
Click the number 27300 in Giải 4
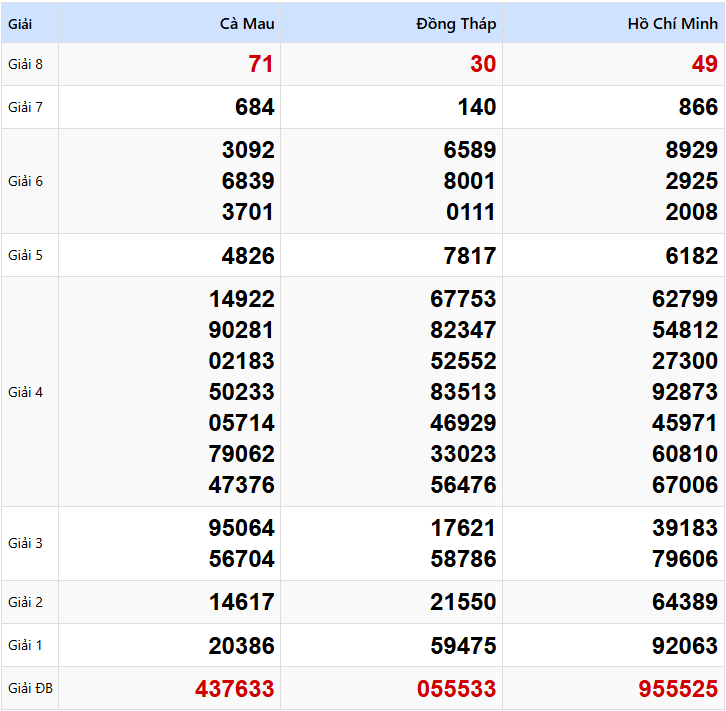[x=685, y=361]
